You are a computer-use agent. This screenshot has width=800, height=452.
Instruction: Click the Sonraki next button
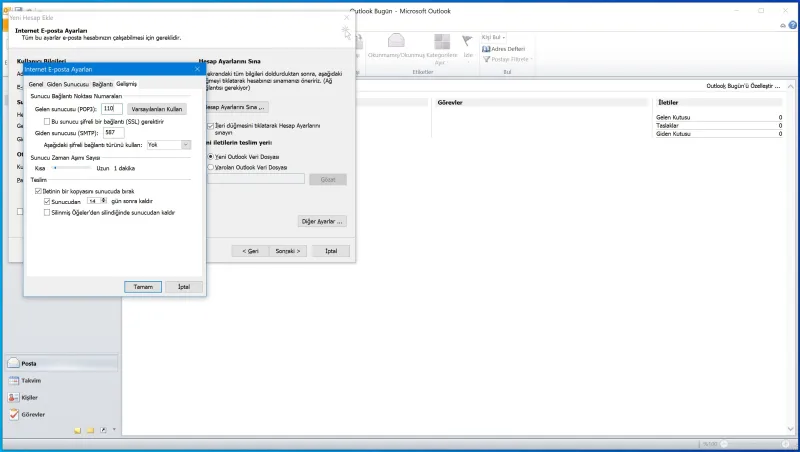tap(288, 251)
